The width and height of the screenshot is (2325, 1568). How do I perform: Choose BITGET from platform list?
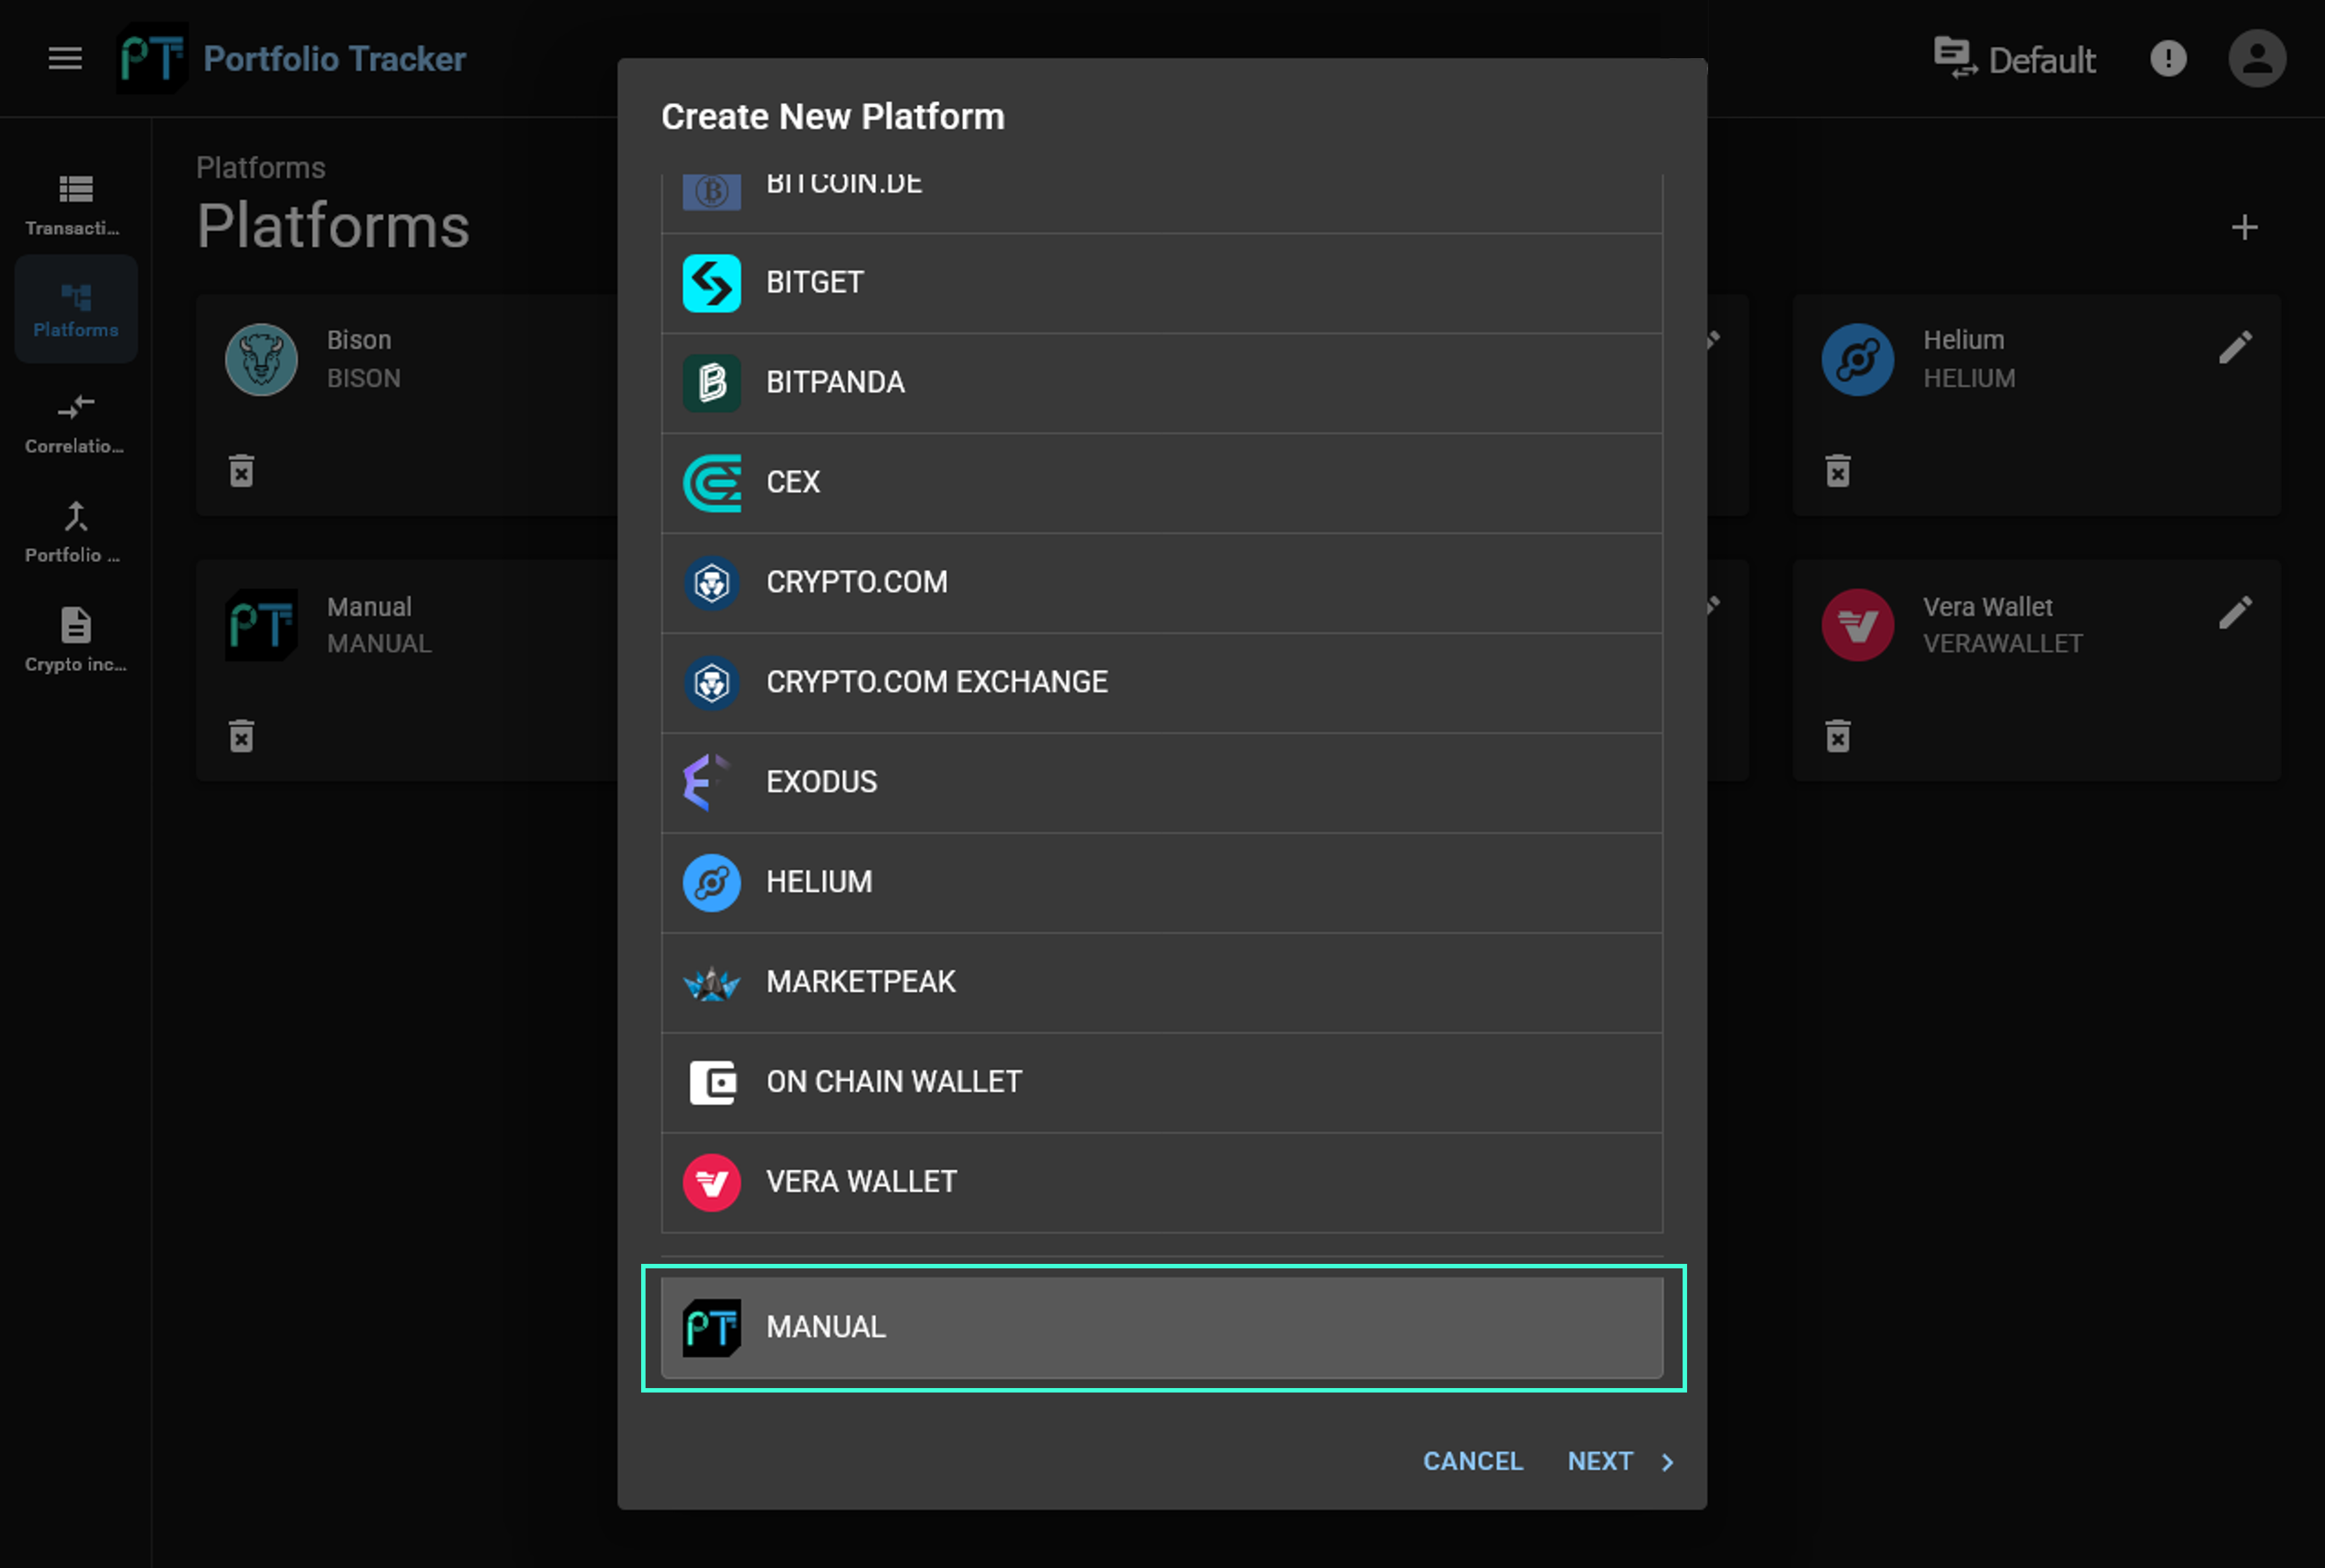pos(1161,283)
